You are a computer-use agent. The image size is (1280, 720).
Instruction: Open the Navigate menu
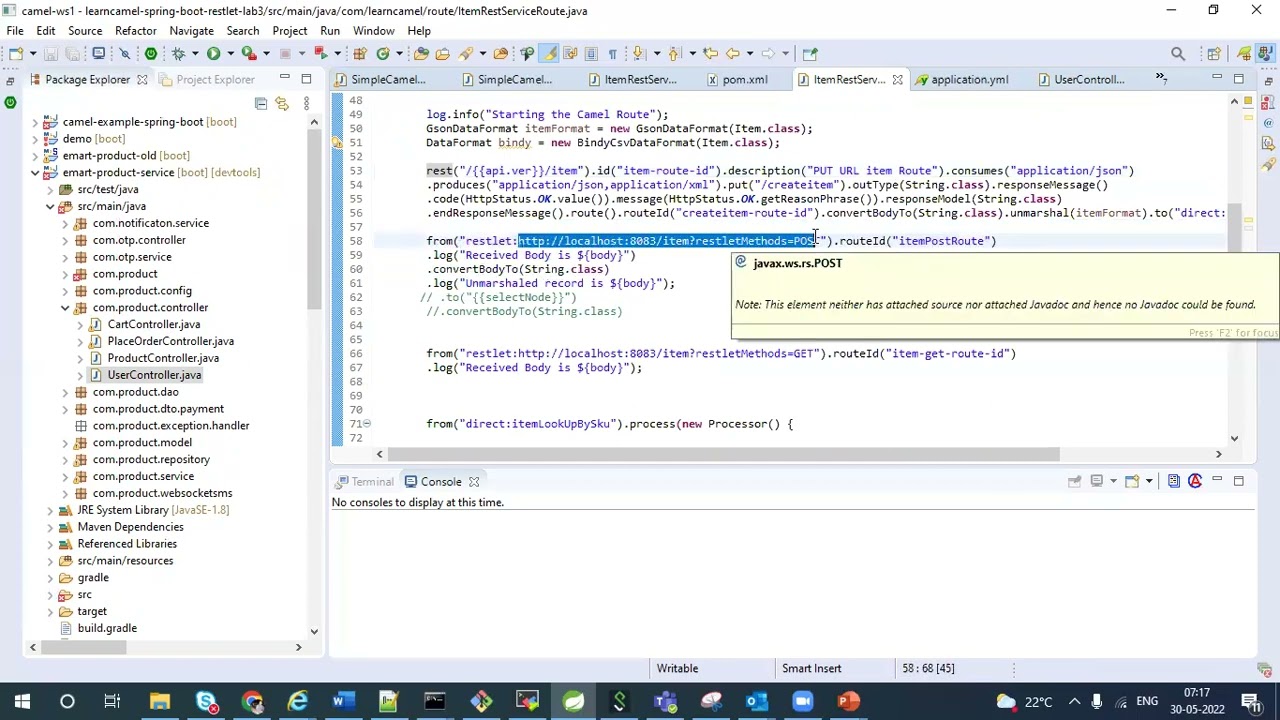click(191, 31)
